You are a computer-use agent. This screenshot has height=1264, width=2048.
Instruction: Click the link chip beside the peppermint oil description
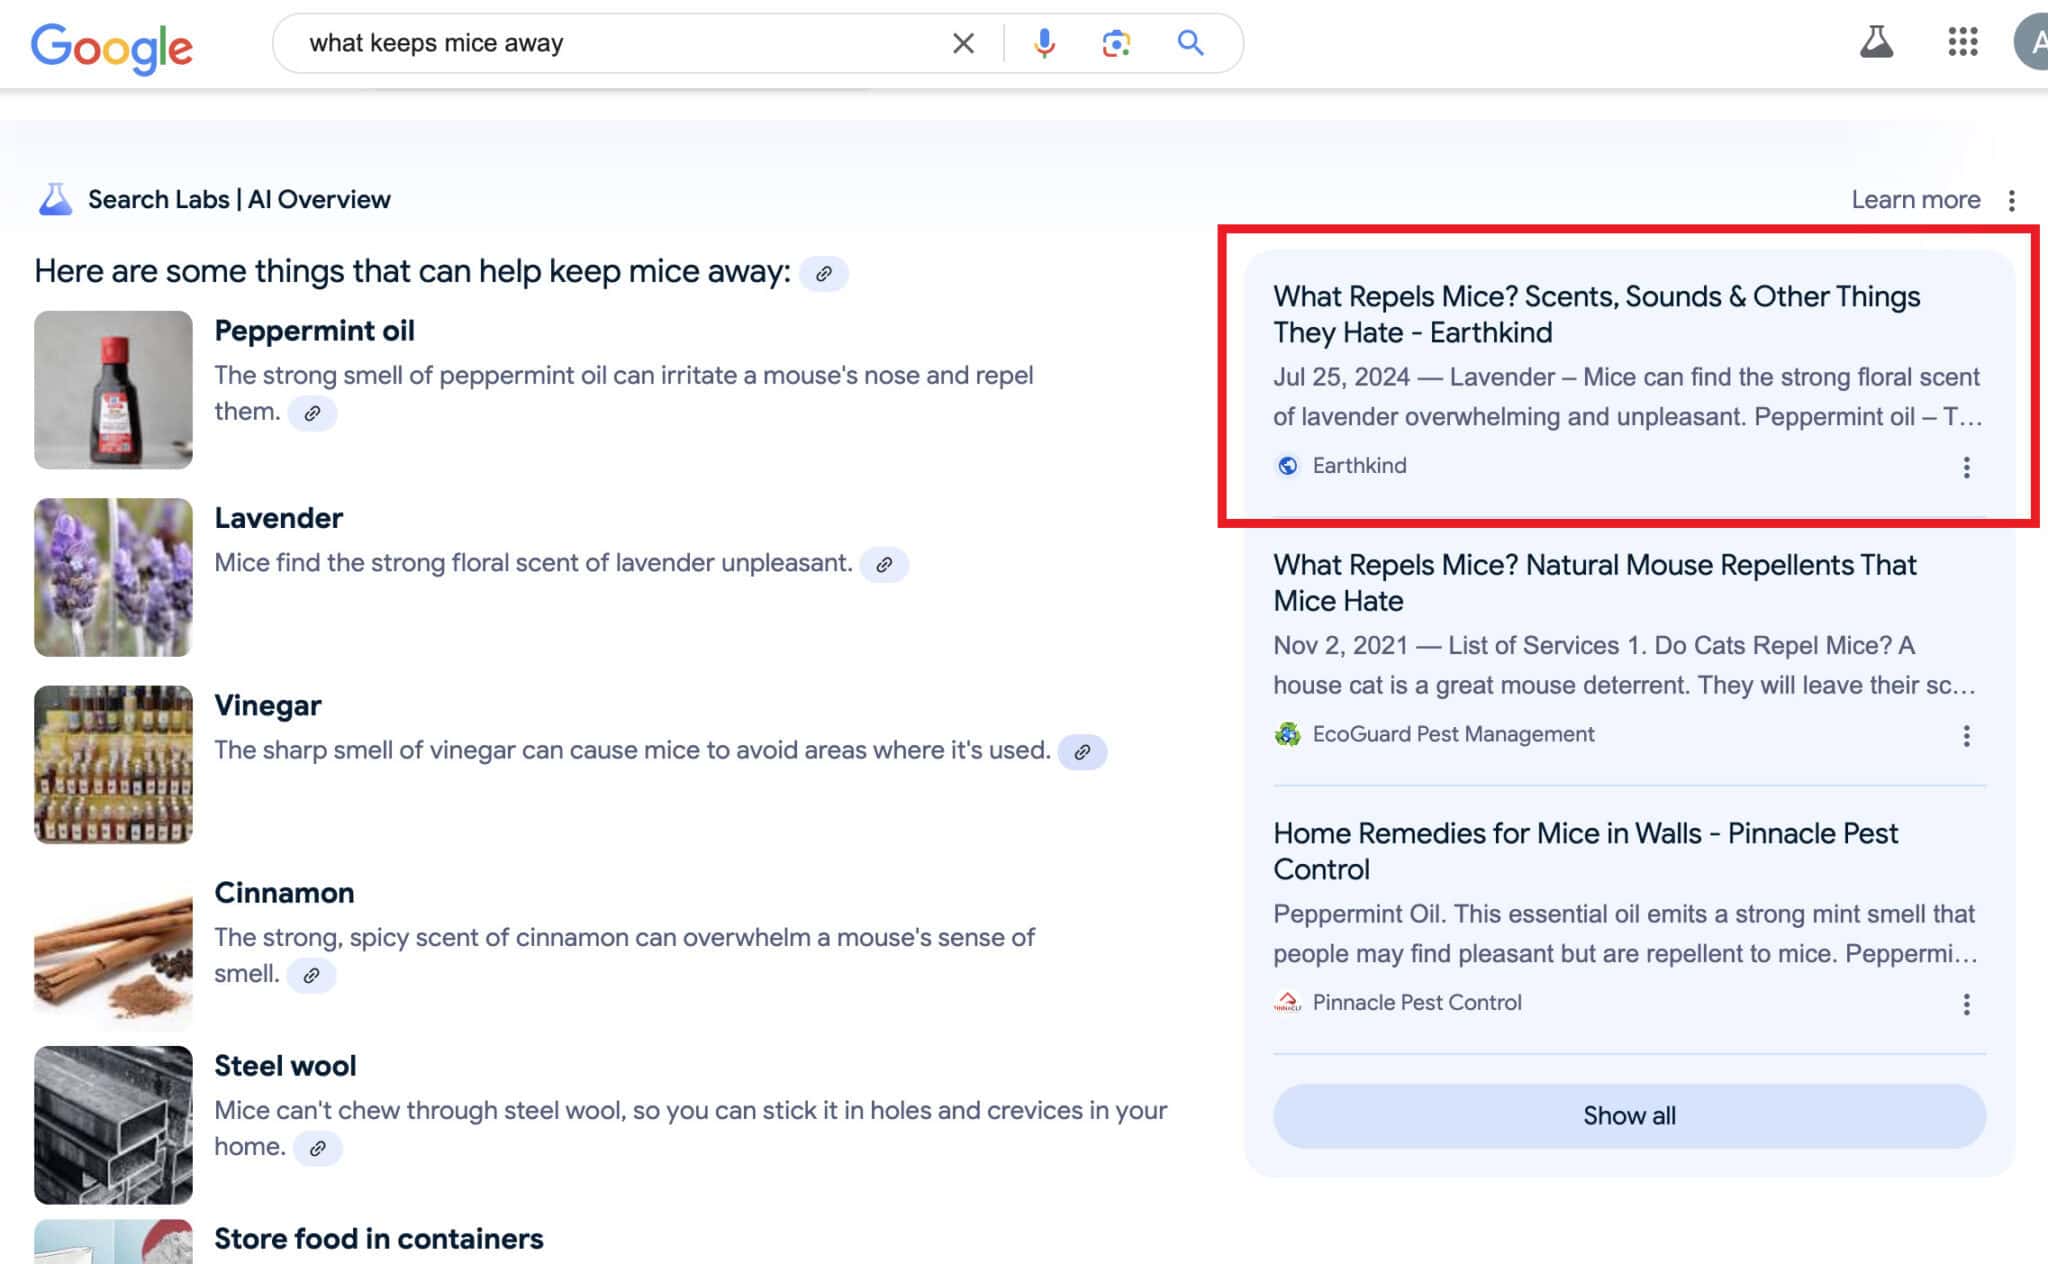[x=313, y=412]
